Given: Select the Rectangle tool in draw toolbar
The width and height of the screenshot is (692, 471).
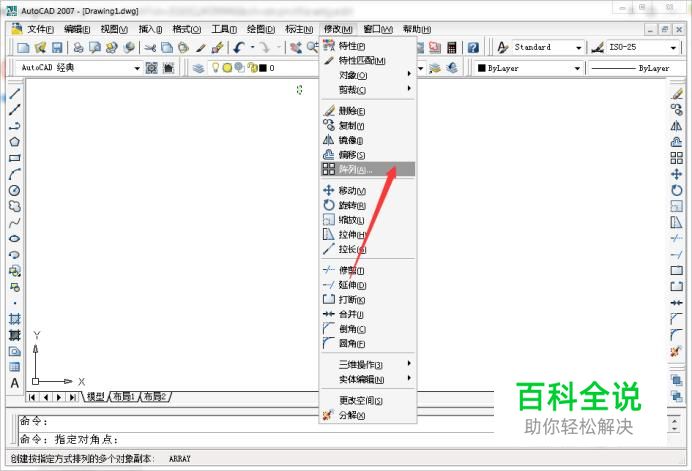Looking at the screenshot, I should pos(15,158).
